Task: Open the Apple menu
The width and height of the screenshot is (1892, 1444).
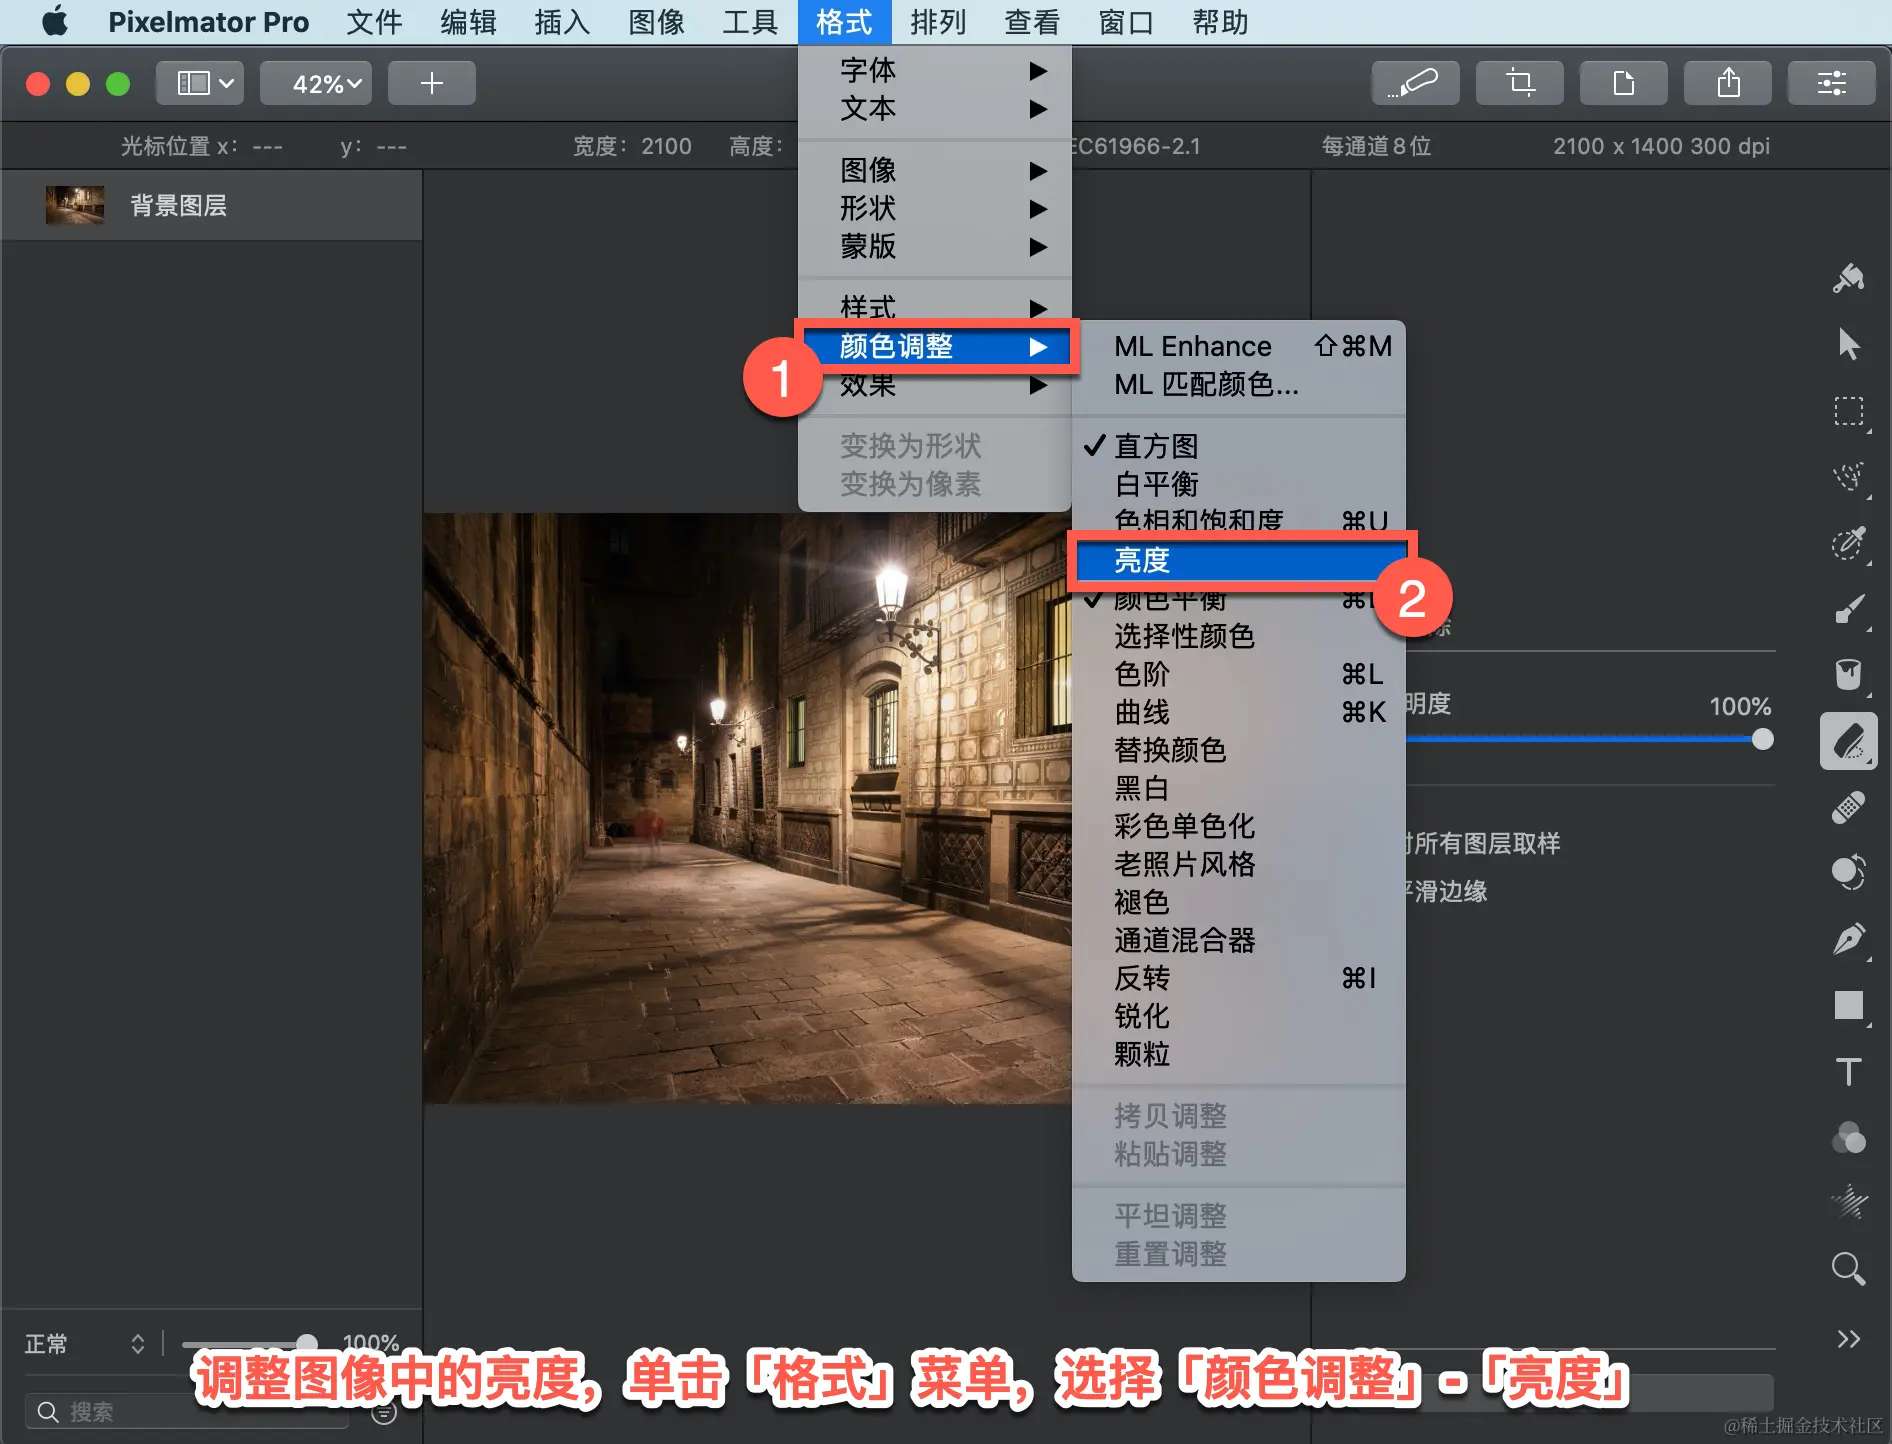Action: (x=55, y=22)
